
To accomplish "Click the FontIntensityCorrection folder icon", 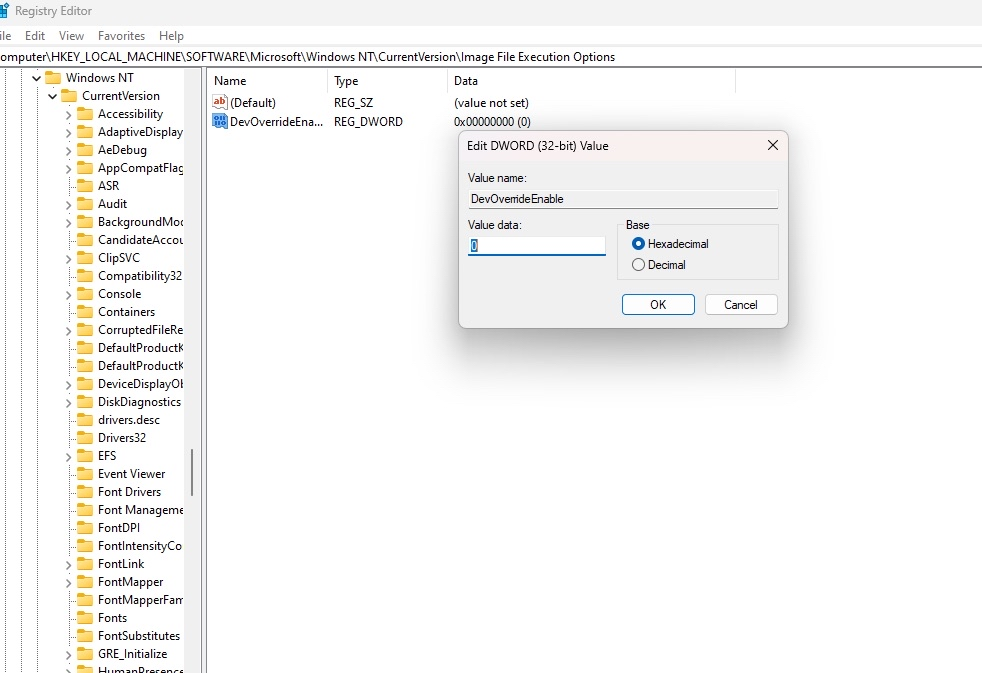I will 85,546.
